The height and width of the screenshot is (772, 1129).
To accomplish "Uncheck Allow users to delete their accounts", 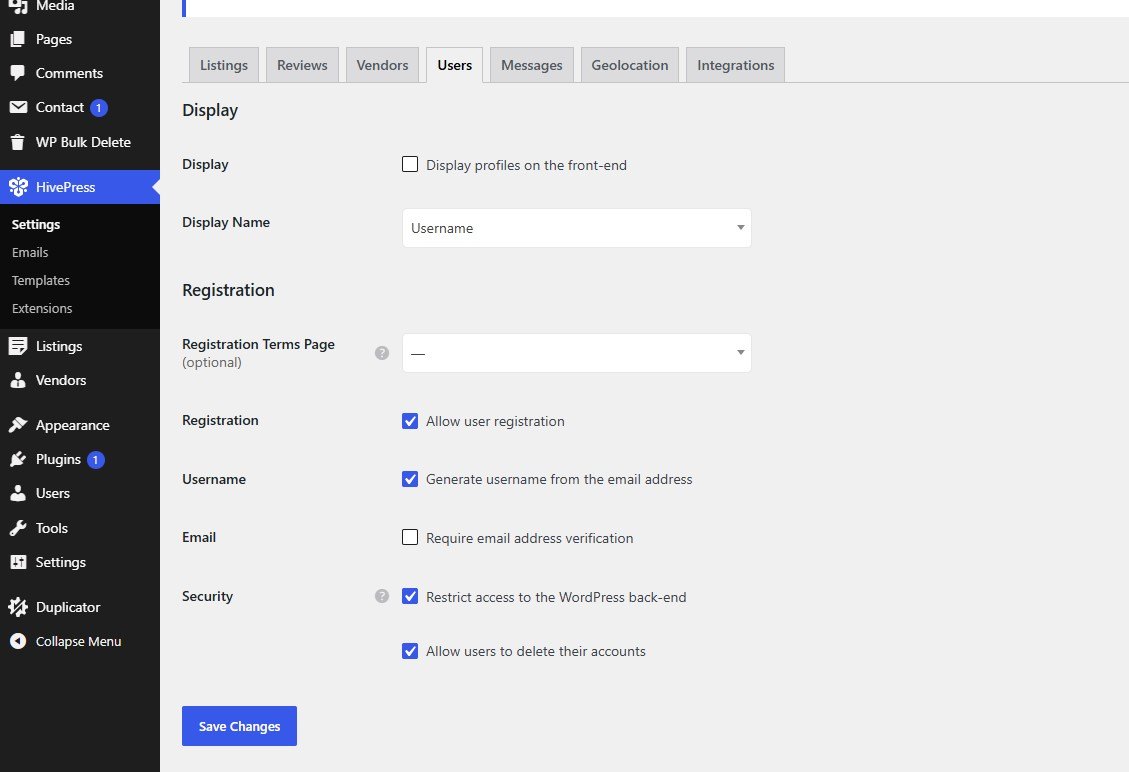I will point(410,651).
